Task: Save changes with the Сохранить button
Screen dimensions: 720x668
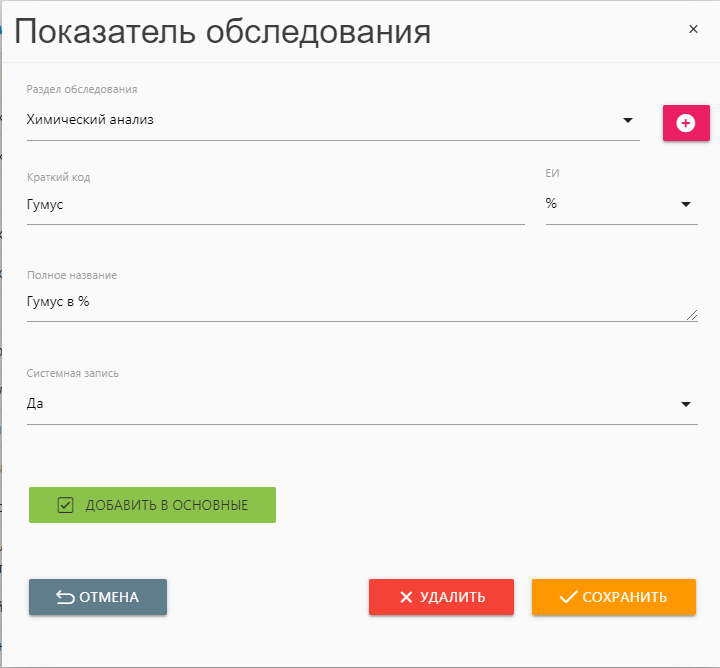Action: [613, 597]
